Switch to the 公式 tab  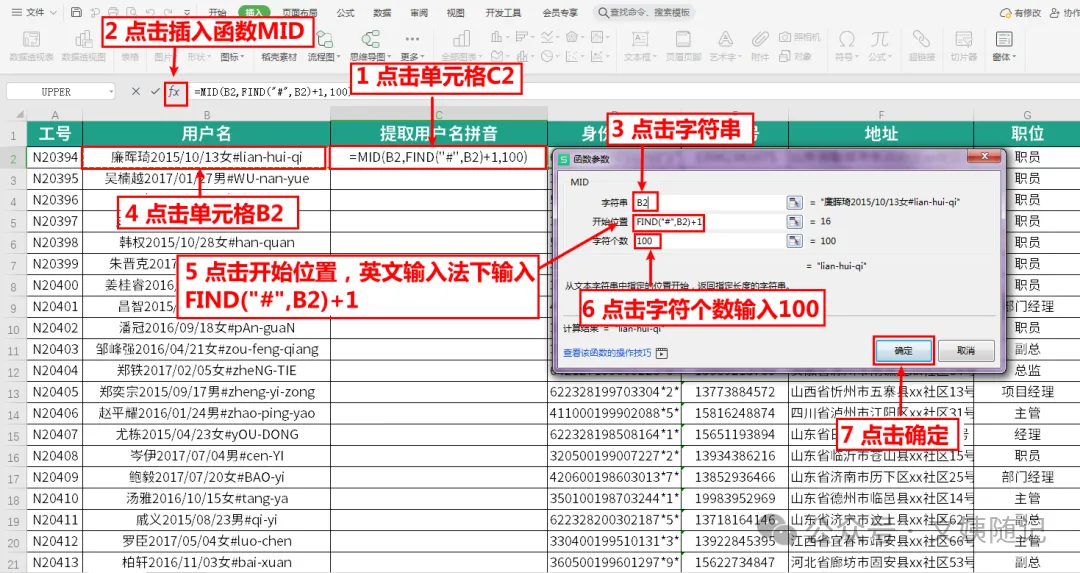tap(346, 12)
